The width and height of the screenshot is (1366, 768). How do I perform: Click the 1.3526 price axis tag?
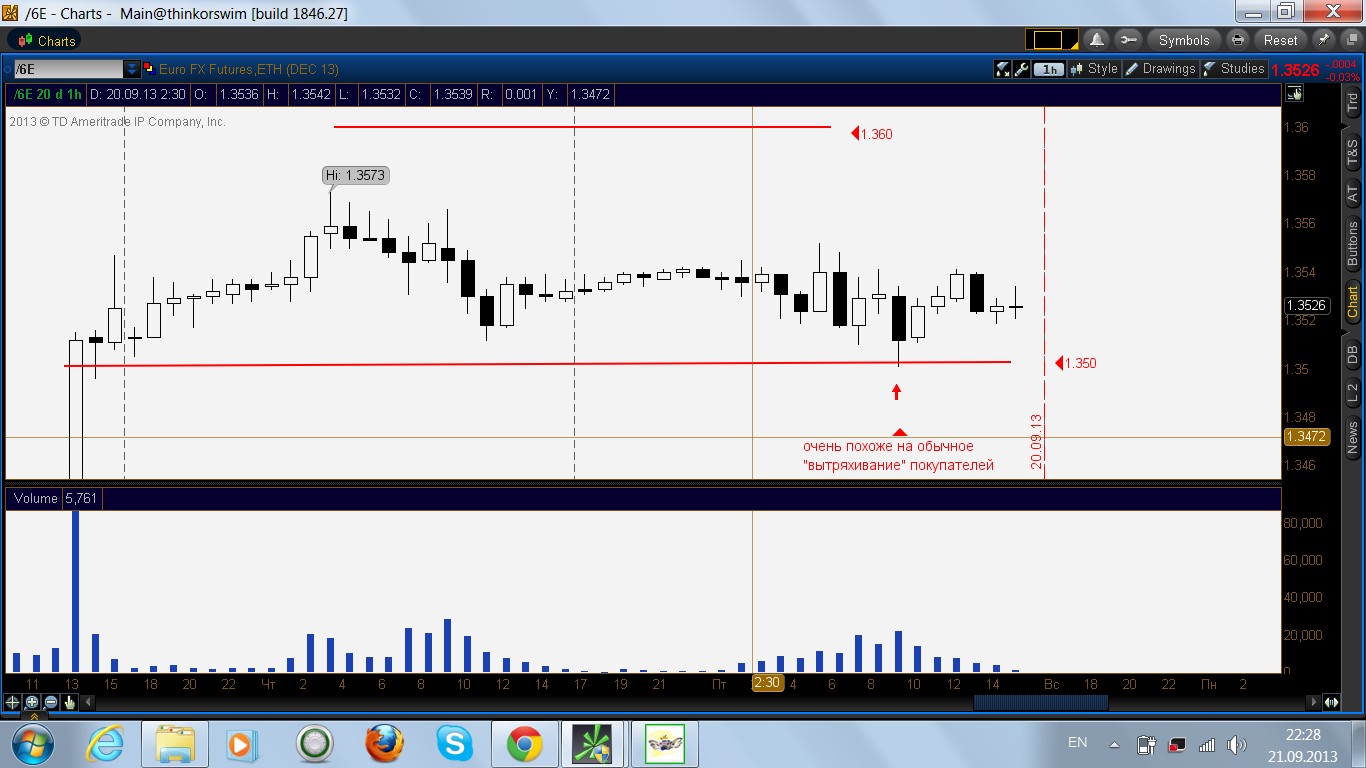coord(1306,306)
